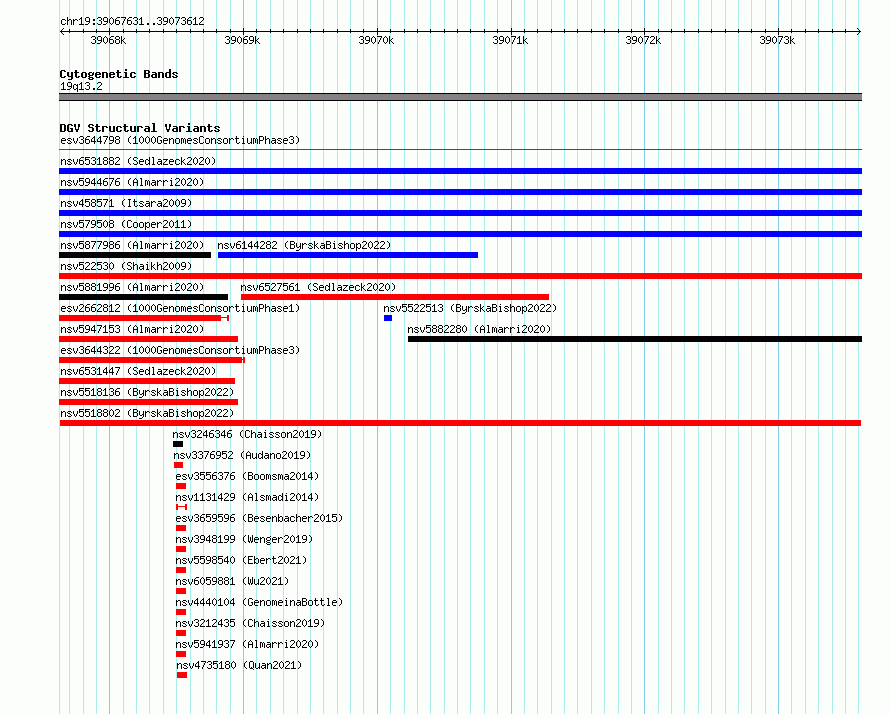890x714 pixels.
Task: Open the nsv522530 (Shaikh2009) variant label
Action: 126,266
